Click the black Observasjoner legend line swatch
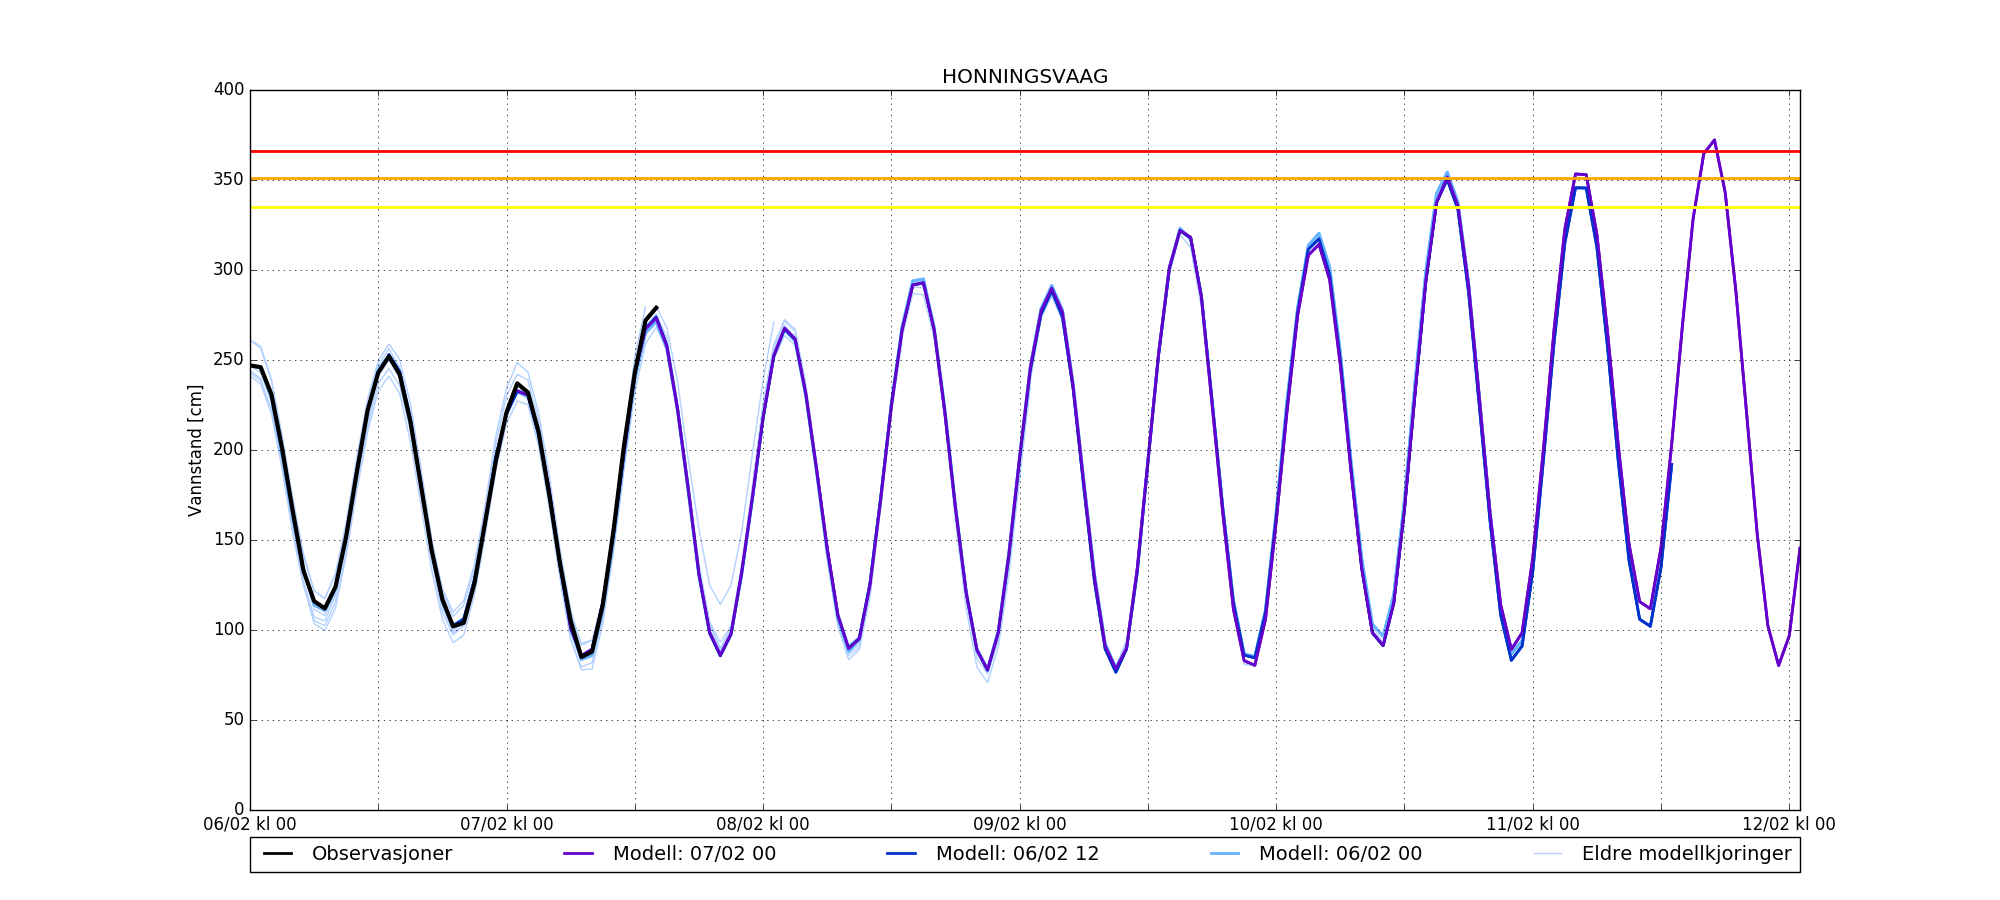The image size is (2000, 900). coord(277,854)
